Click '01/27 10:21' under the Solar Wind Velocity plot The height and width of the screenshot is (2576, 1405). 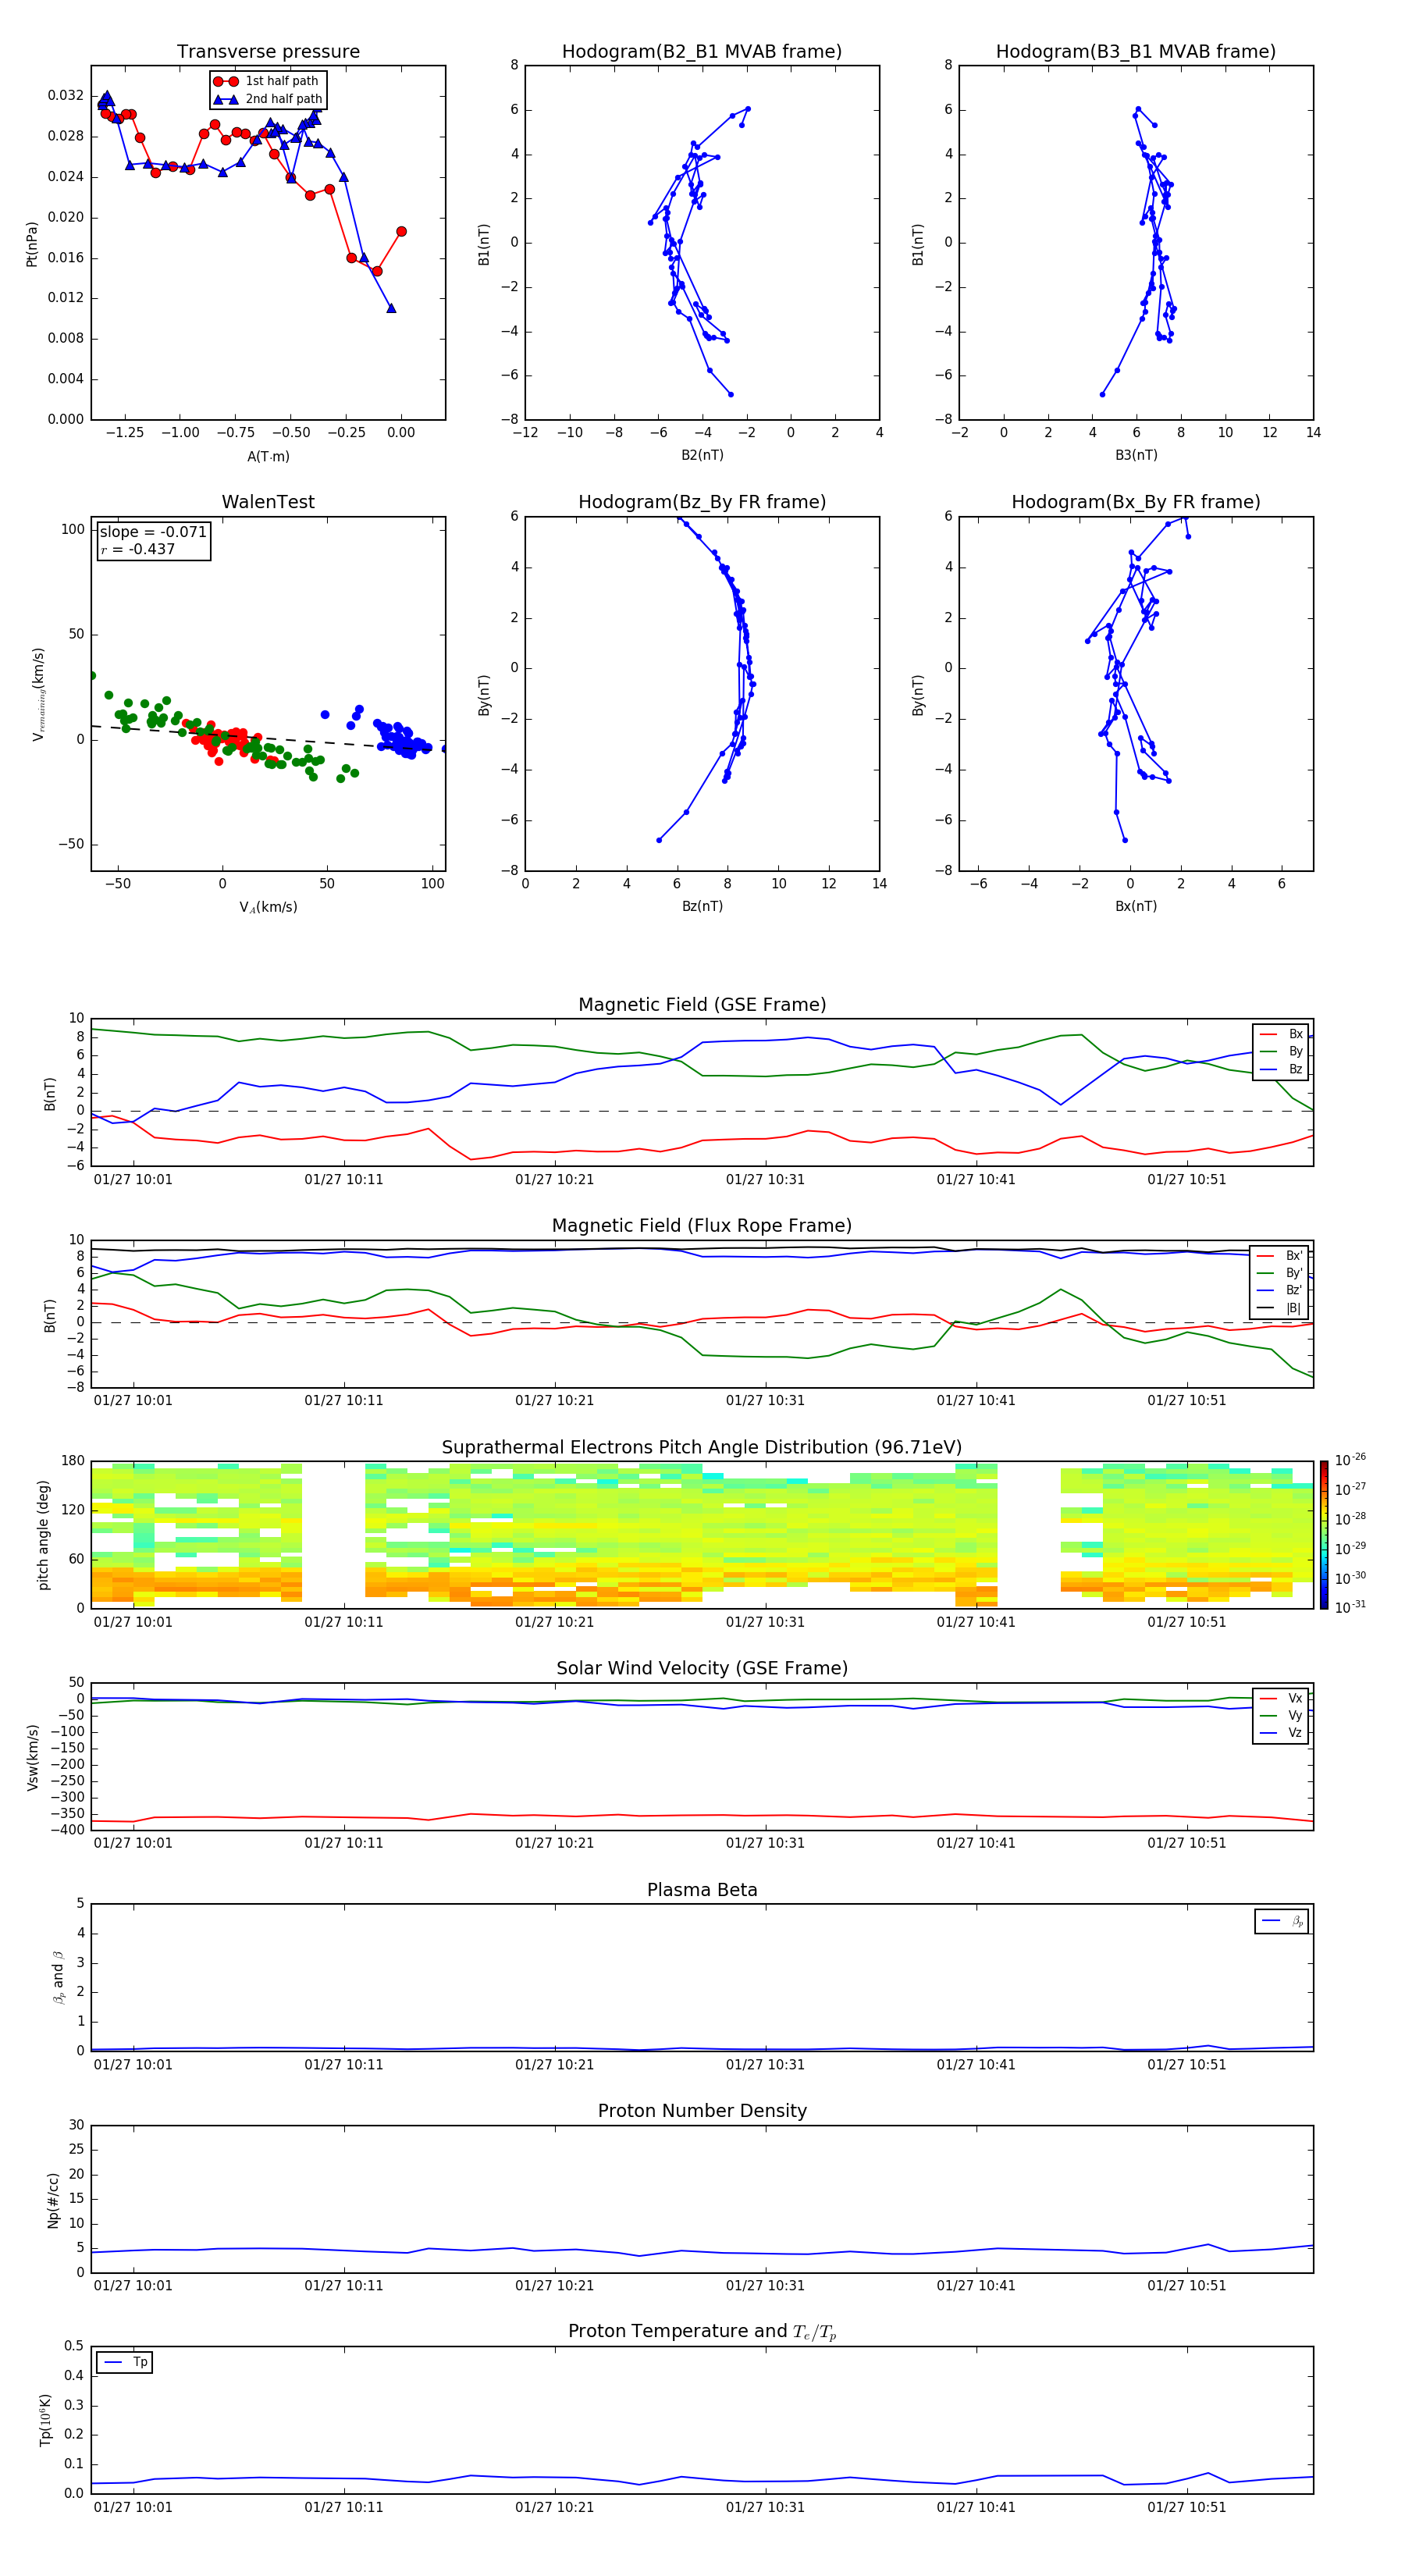coord(554,1843)
